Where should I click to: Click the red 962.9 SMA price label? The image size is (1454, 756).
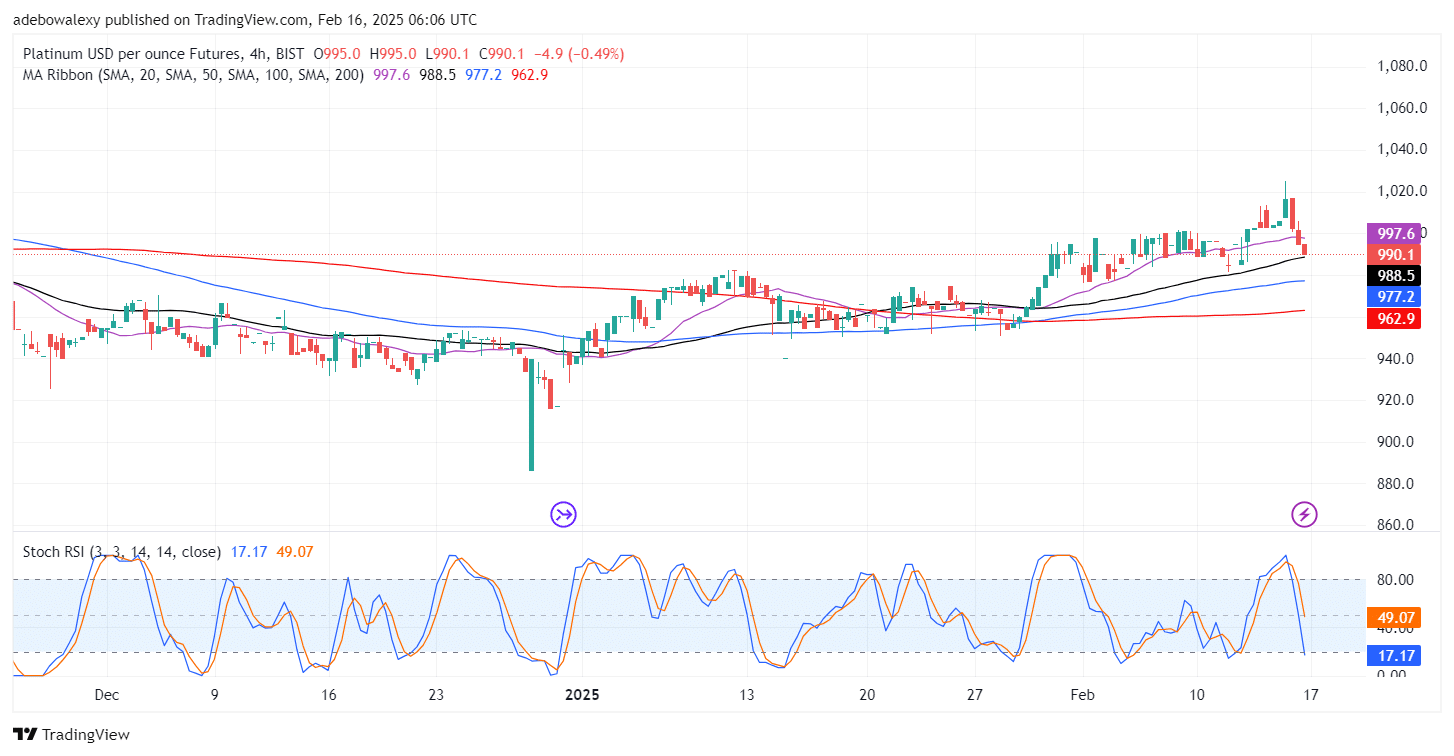tap(1392, 318)
